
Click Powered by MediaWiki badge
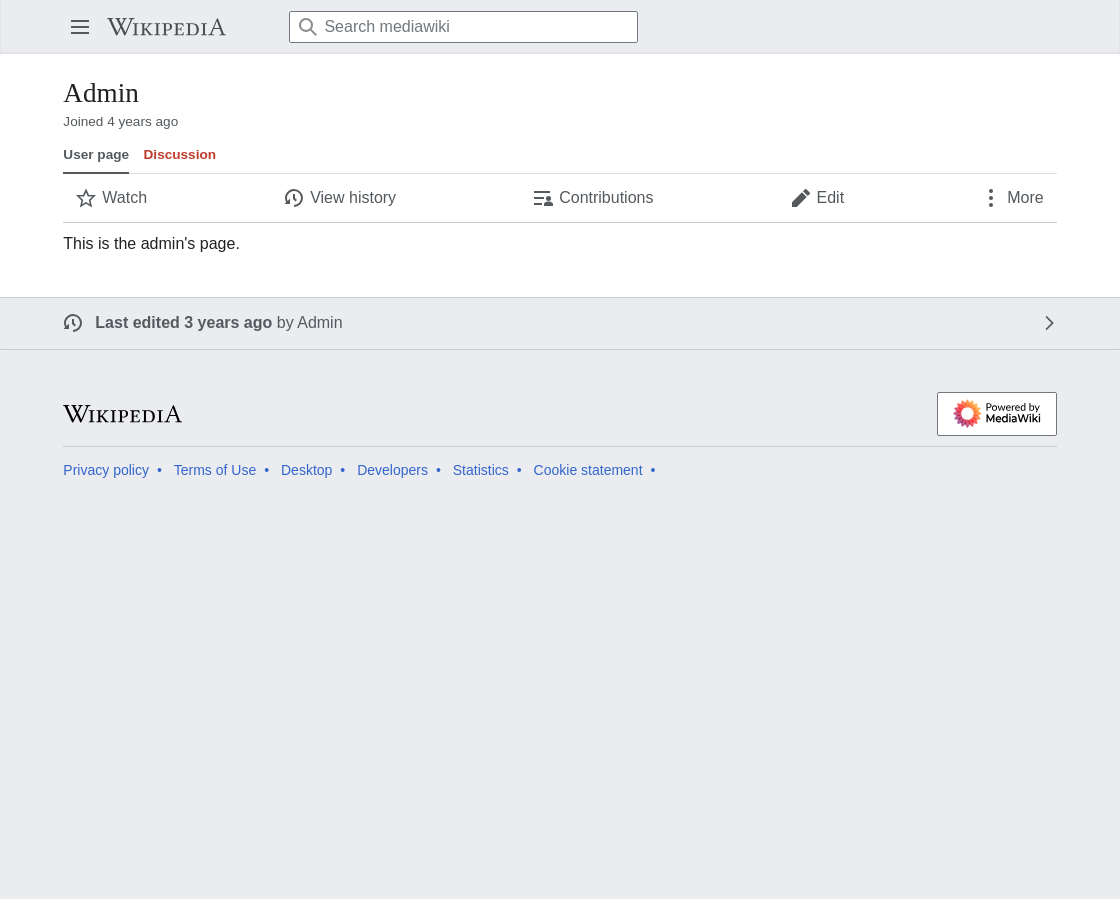tap(996, 414)
